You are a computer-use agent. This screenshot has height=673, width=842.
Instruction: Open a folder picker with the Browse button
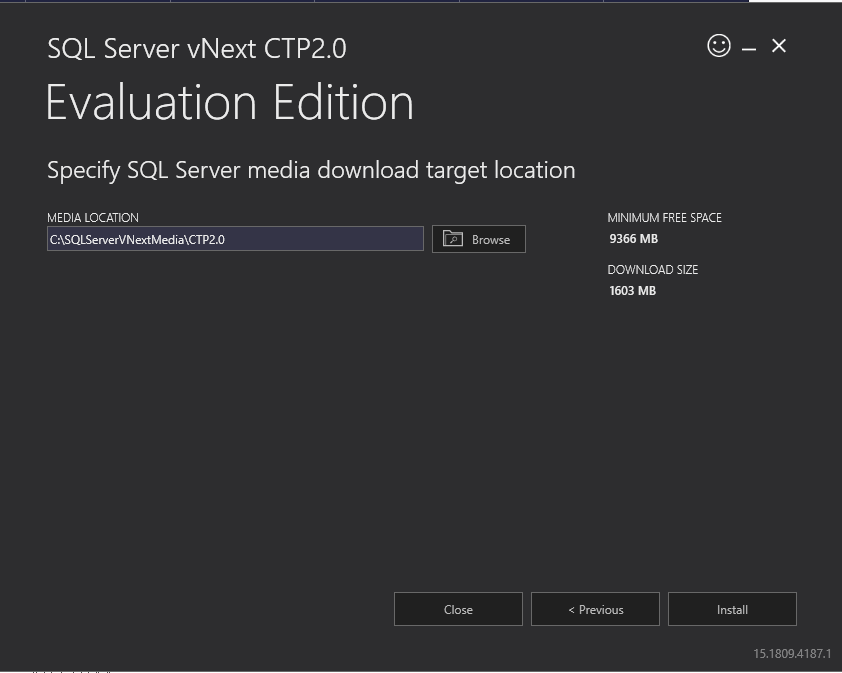(x=478, y=239)
